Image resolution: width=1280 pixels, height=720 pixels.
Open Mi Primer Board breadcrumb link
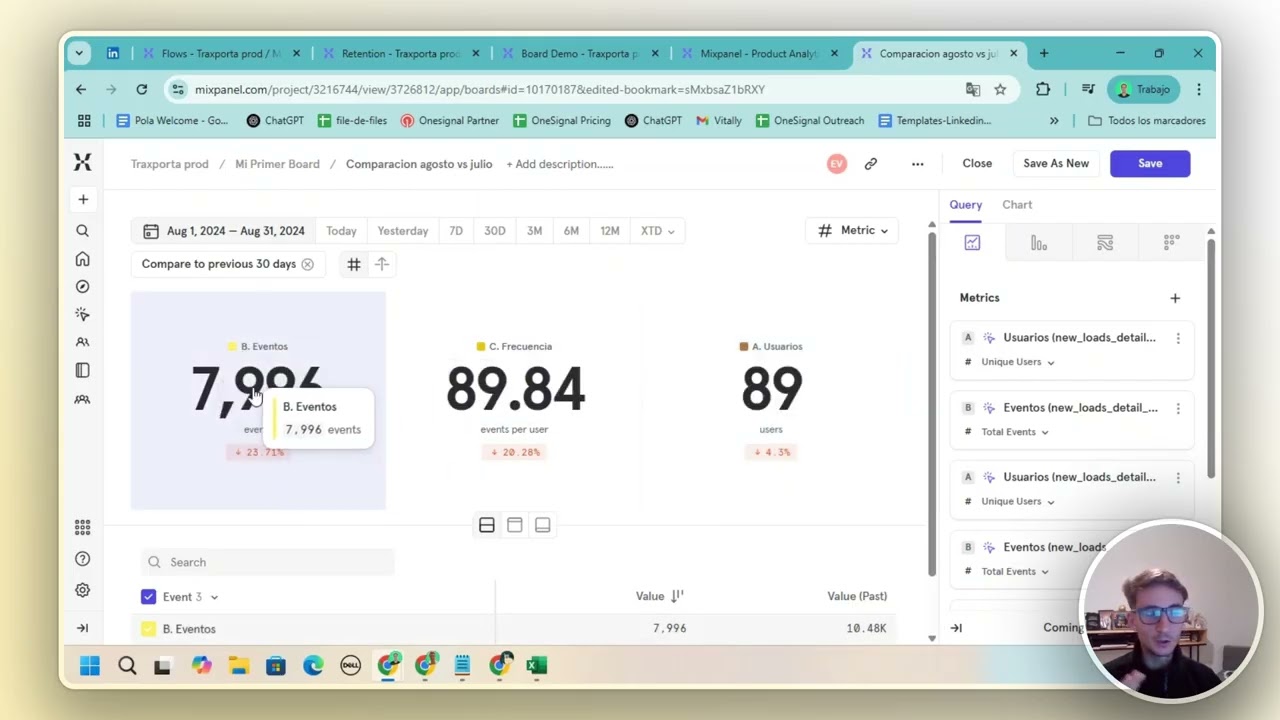[x=277, y=164]
